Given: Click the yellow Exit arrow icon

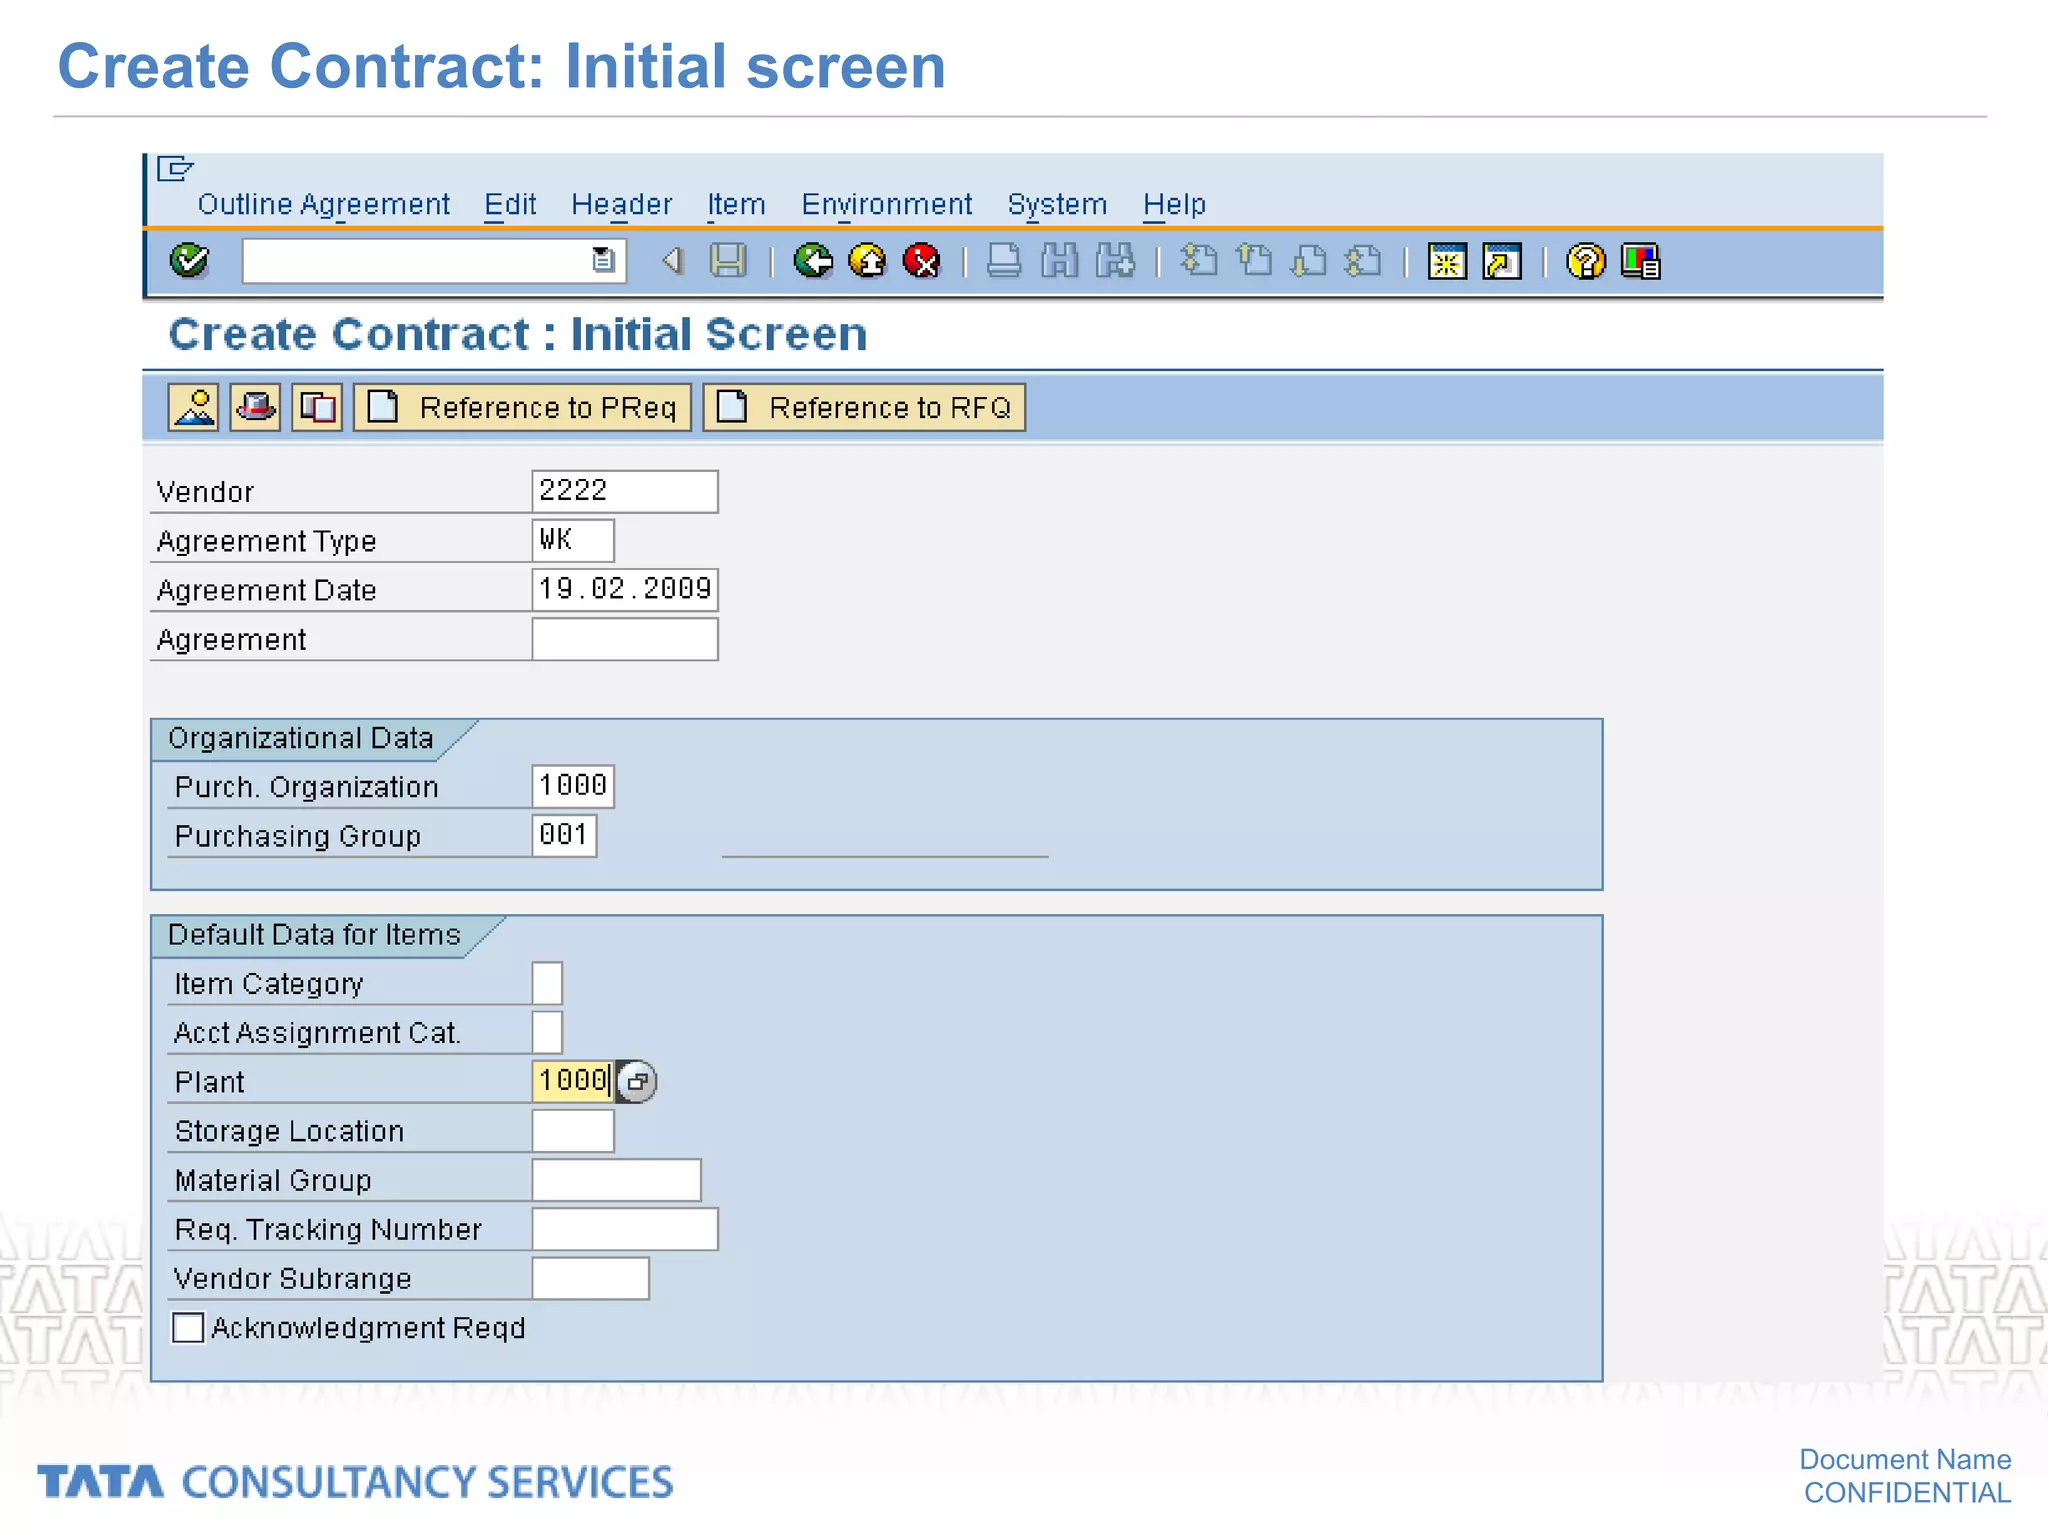Looking at the screenshot, I should (867, 261).
